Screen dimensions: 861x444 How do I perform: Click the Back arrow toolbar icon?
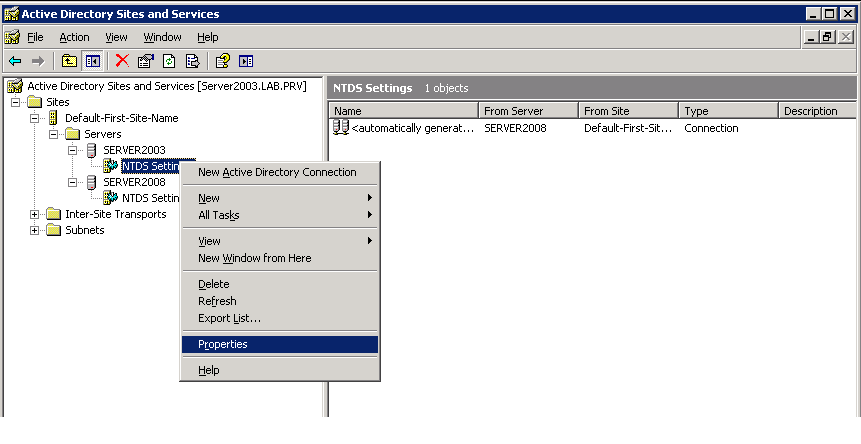tap(15, 61)
